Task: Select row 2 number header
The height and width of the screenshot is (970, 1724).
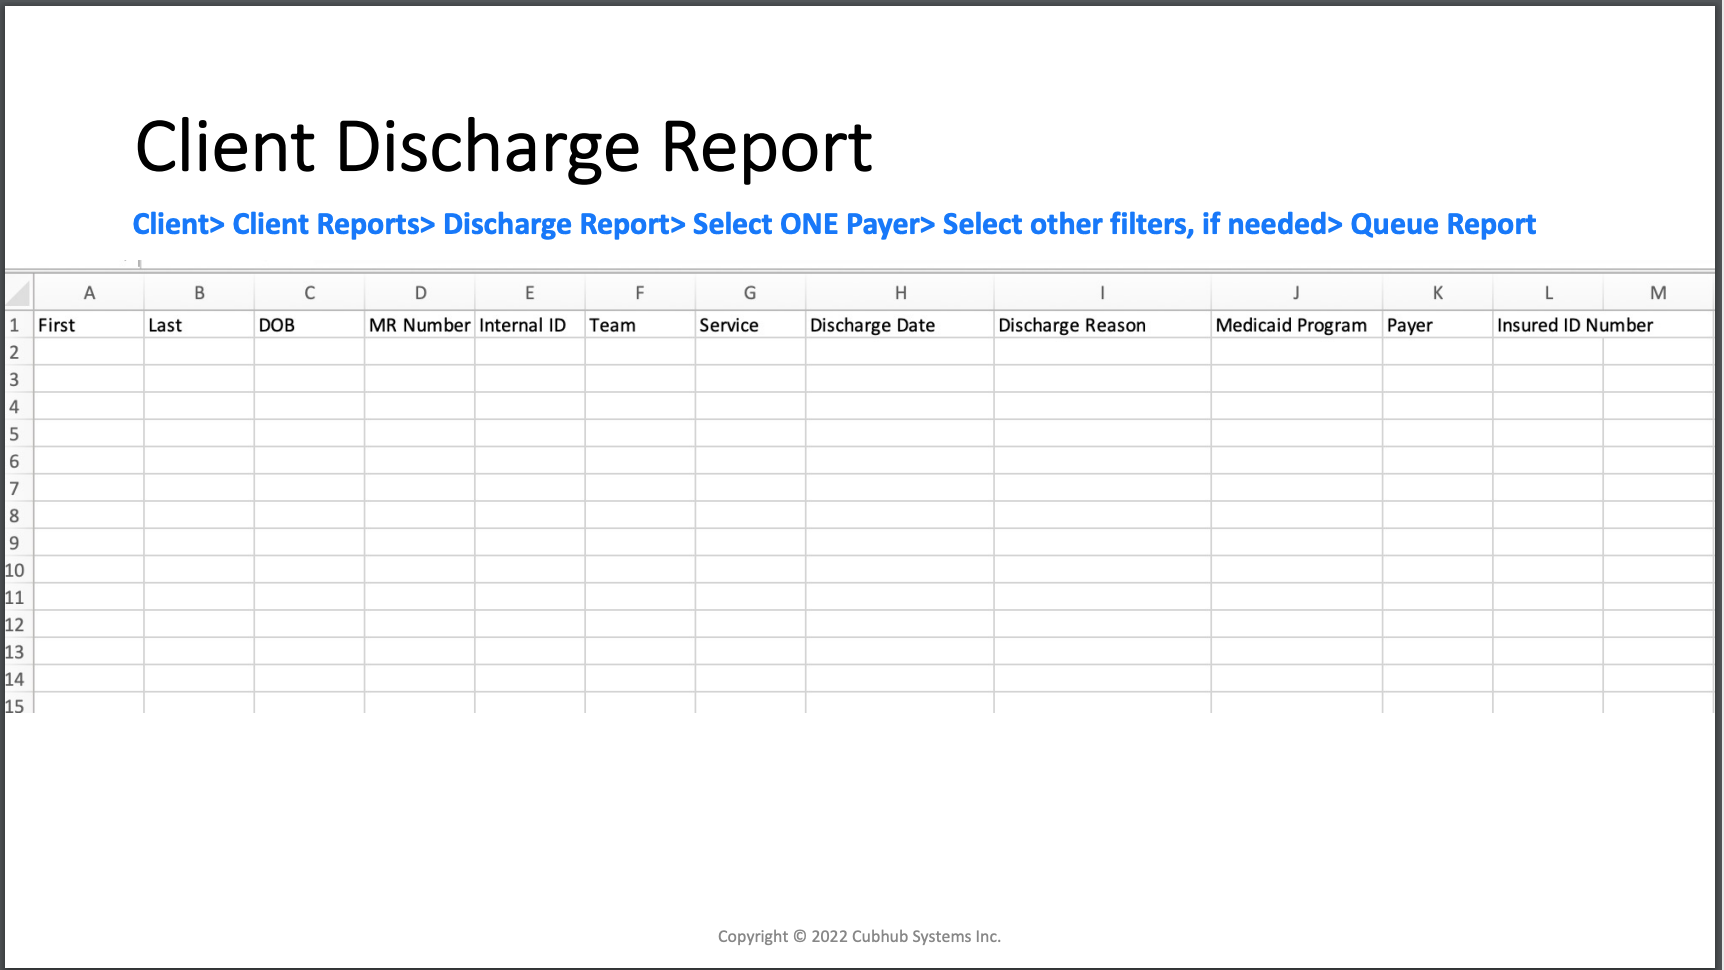Action: tap(19, 352)
